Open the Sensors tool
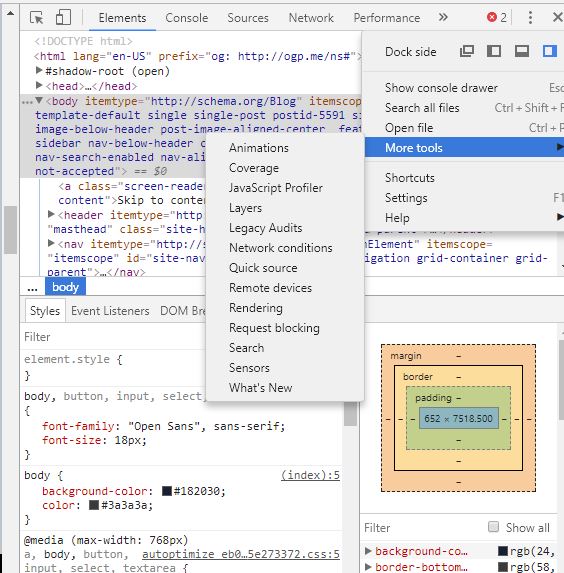The height and width of the screenshot is (573, 564). coord(285,368)
